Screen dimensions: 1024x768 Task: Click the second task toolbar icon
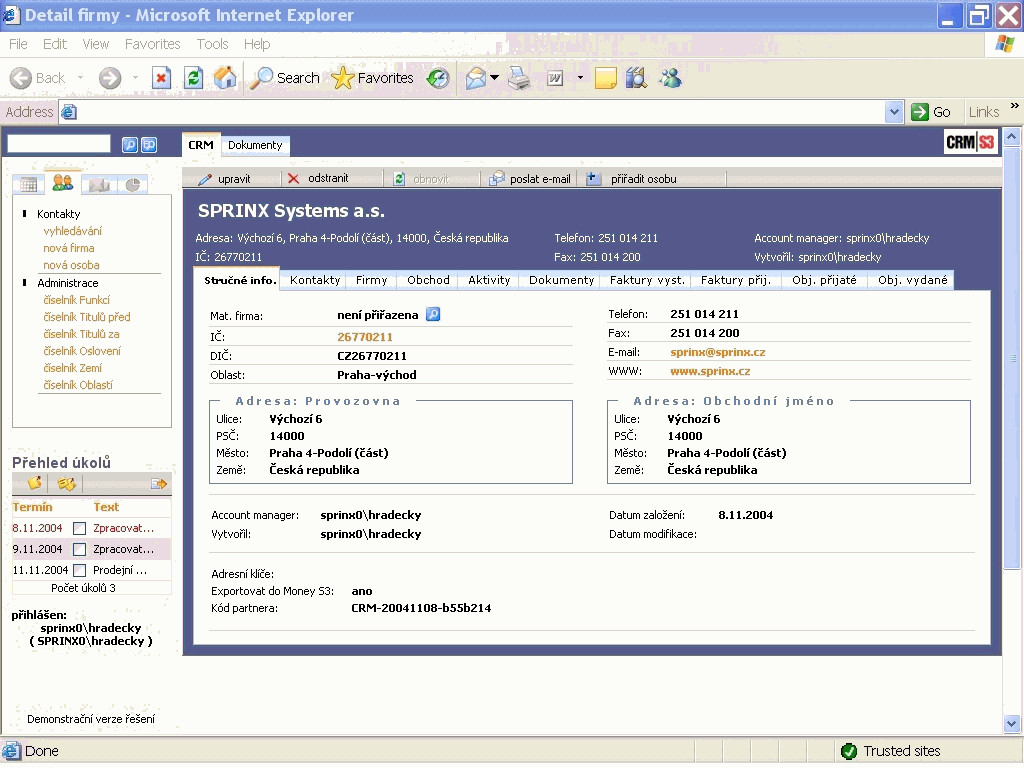pos(67,483)
